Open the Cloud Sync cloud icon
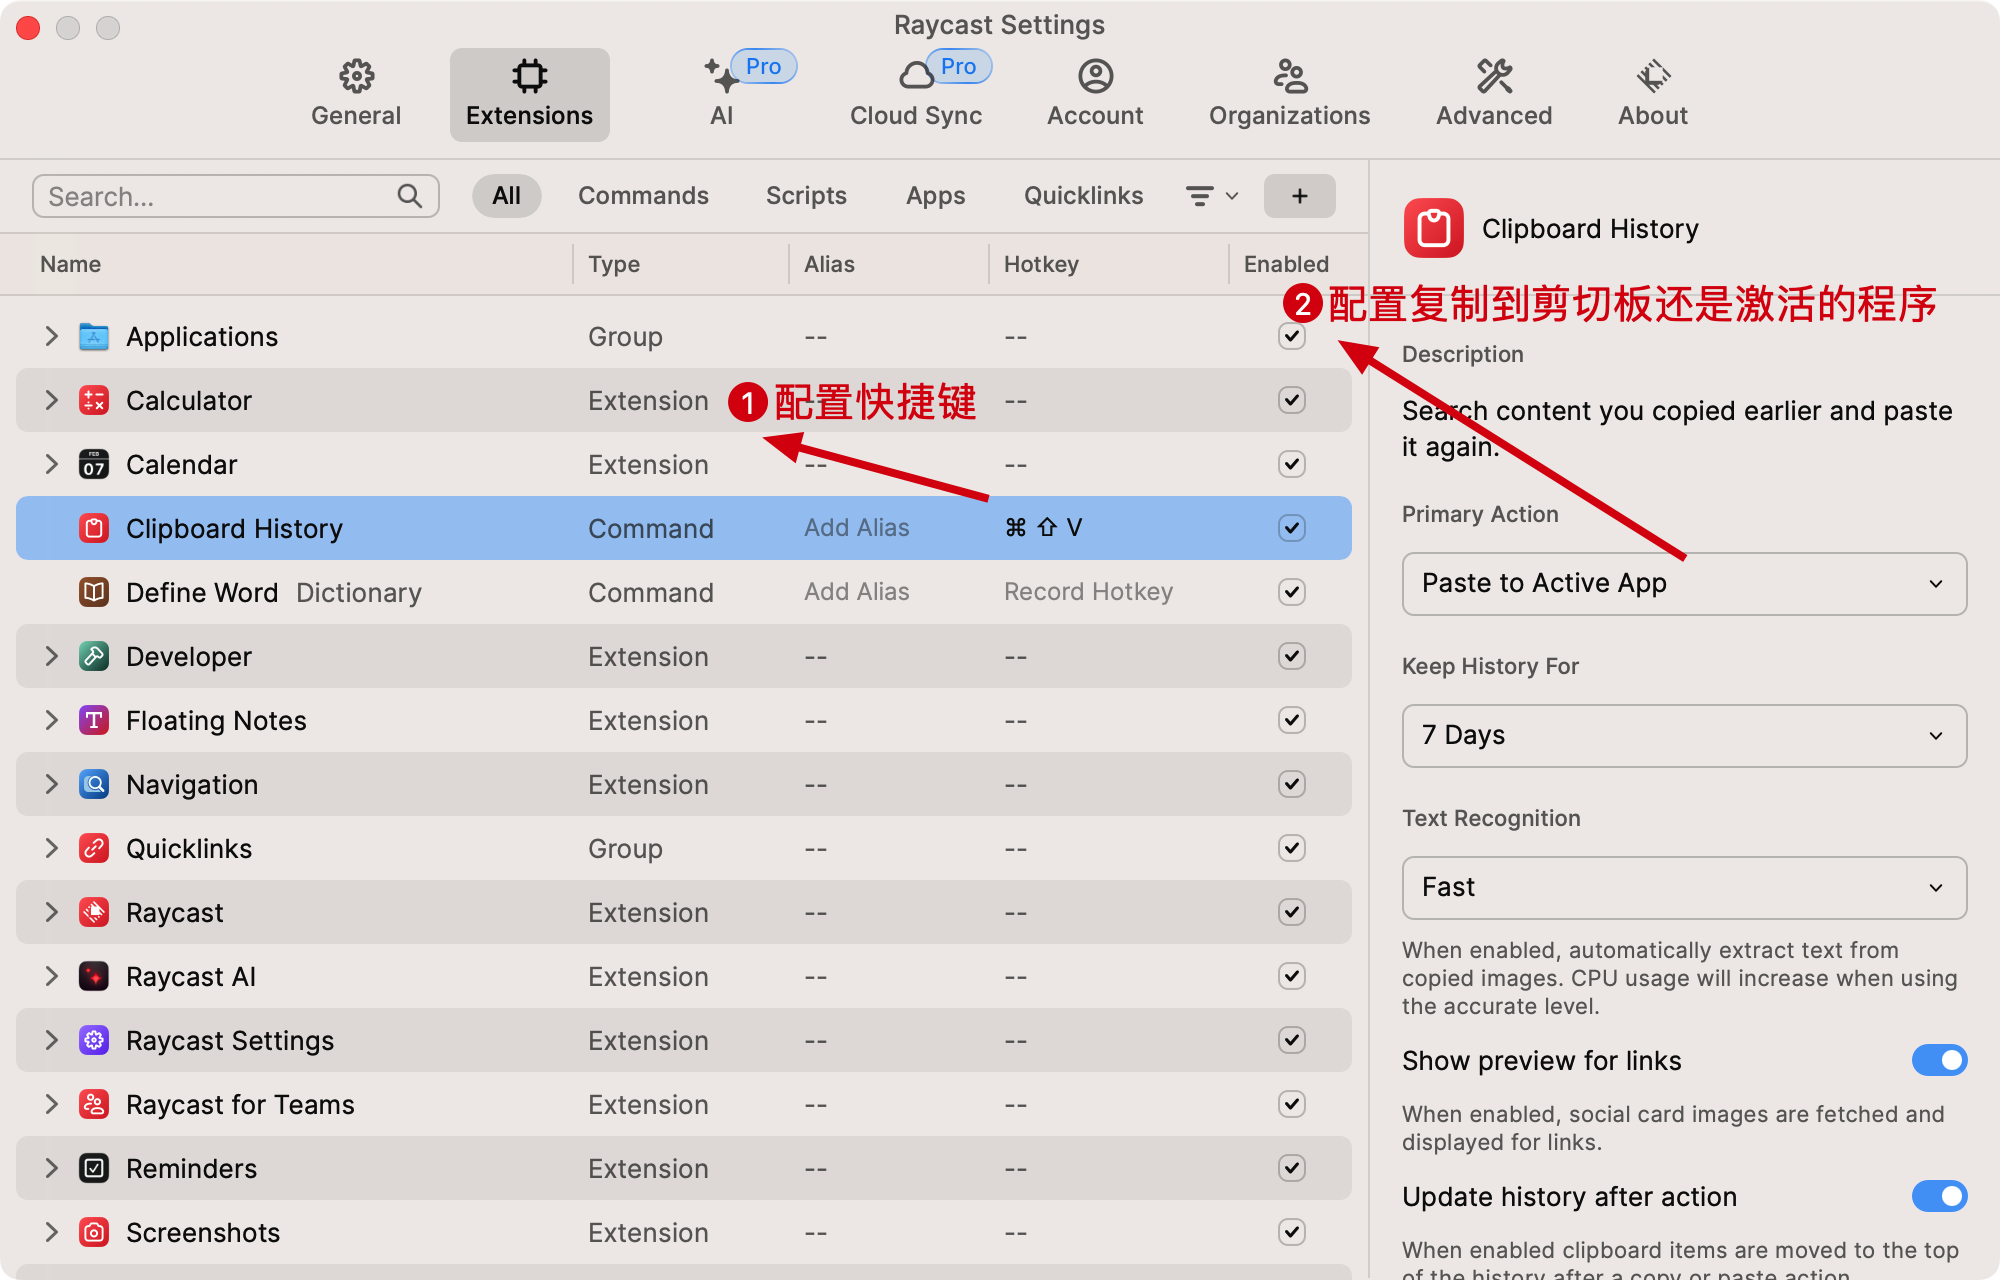Viewport: 2000px width, 1280px height. point(915,76)
